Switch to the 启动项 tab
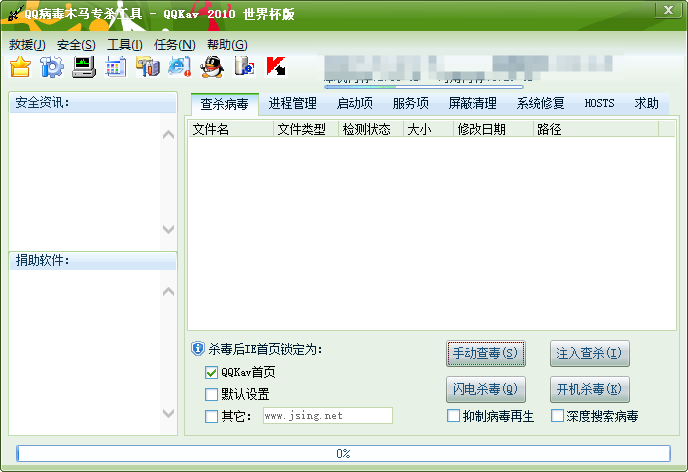This screenshot has width=688, height=472. pyautogui.click(x=355, y=104)
